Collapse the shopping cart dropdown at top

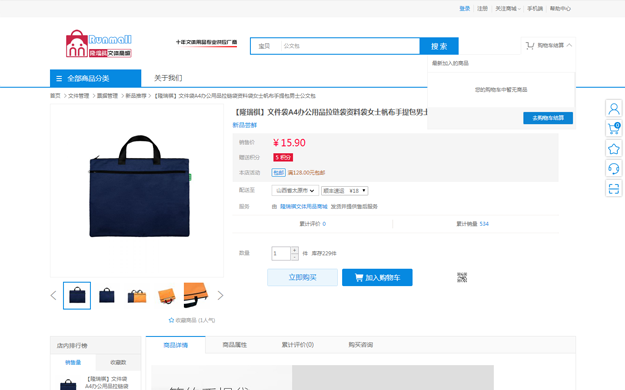(x=549, y=45)
